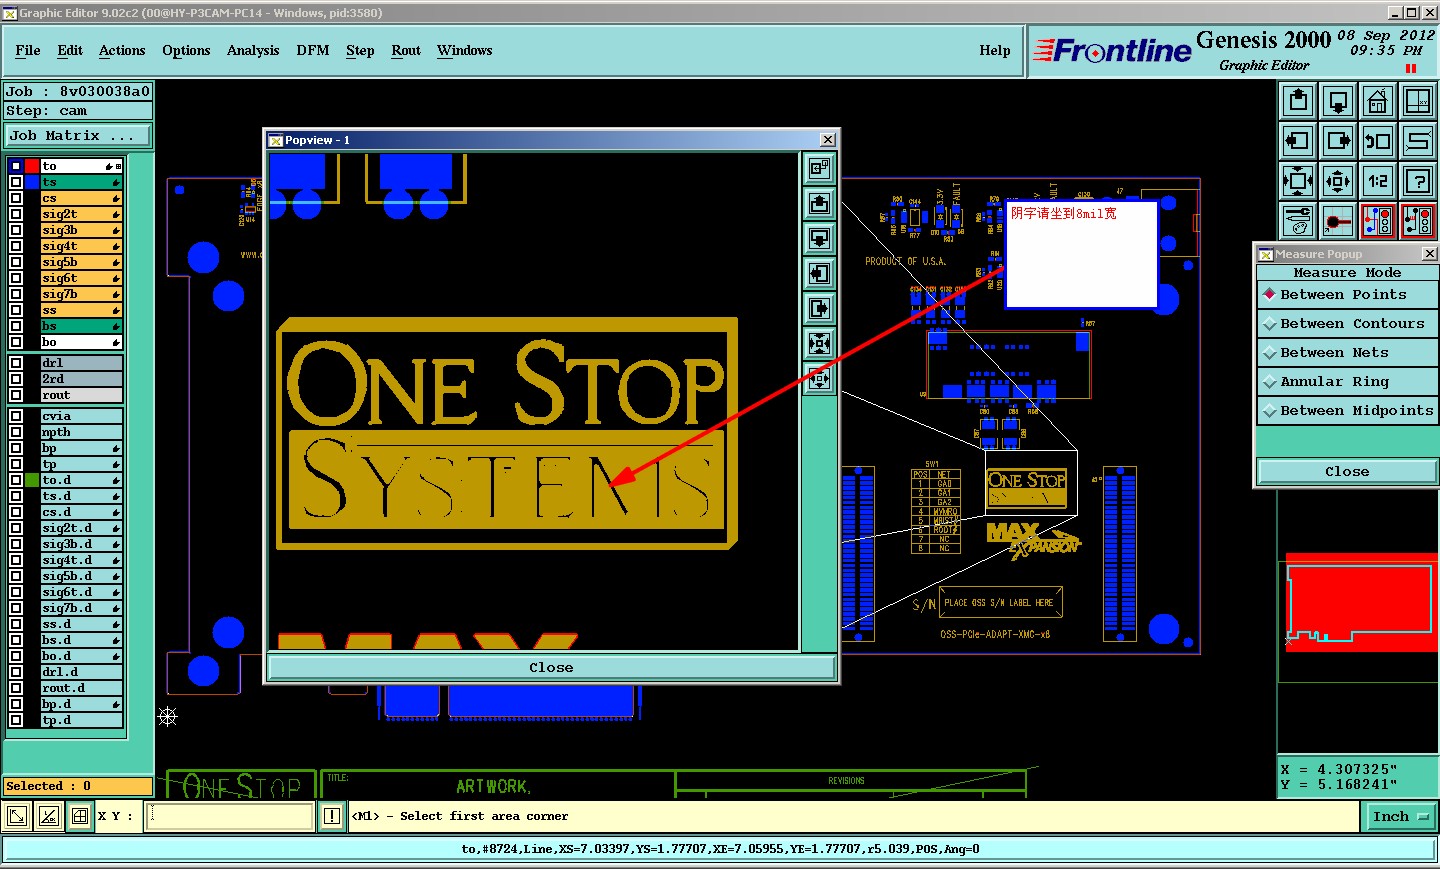Zoom out inside the Popview window
Image resolution: width=1440 pixels, height=869 pixels.
(x=819, y=379)
